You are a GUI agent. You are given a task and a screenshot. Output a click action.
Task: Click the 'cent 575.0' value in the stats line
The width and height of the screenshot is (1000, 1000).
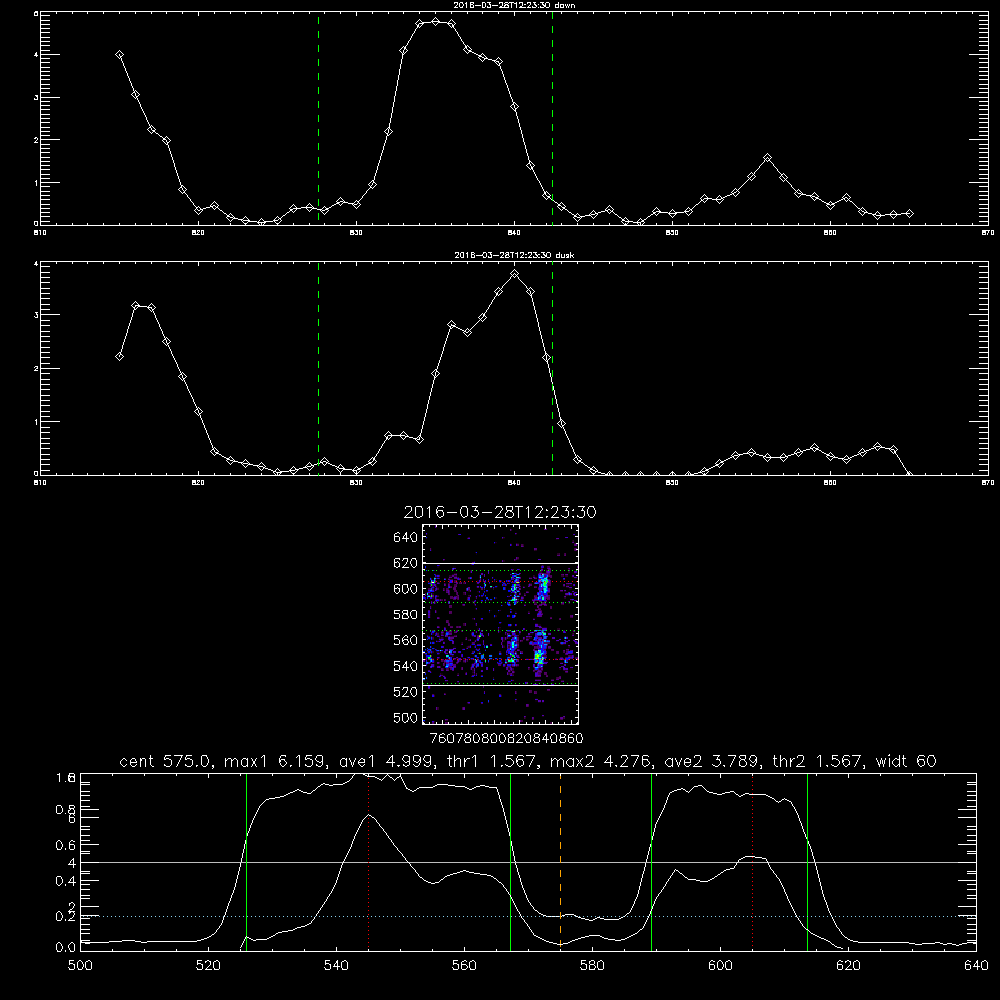point(166,761)
